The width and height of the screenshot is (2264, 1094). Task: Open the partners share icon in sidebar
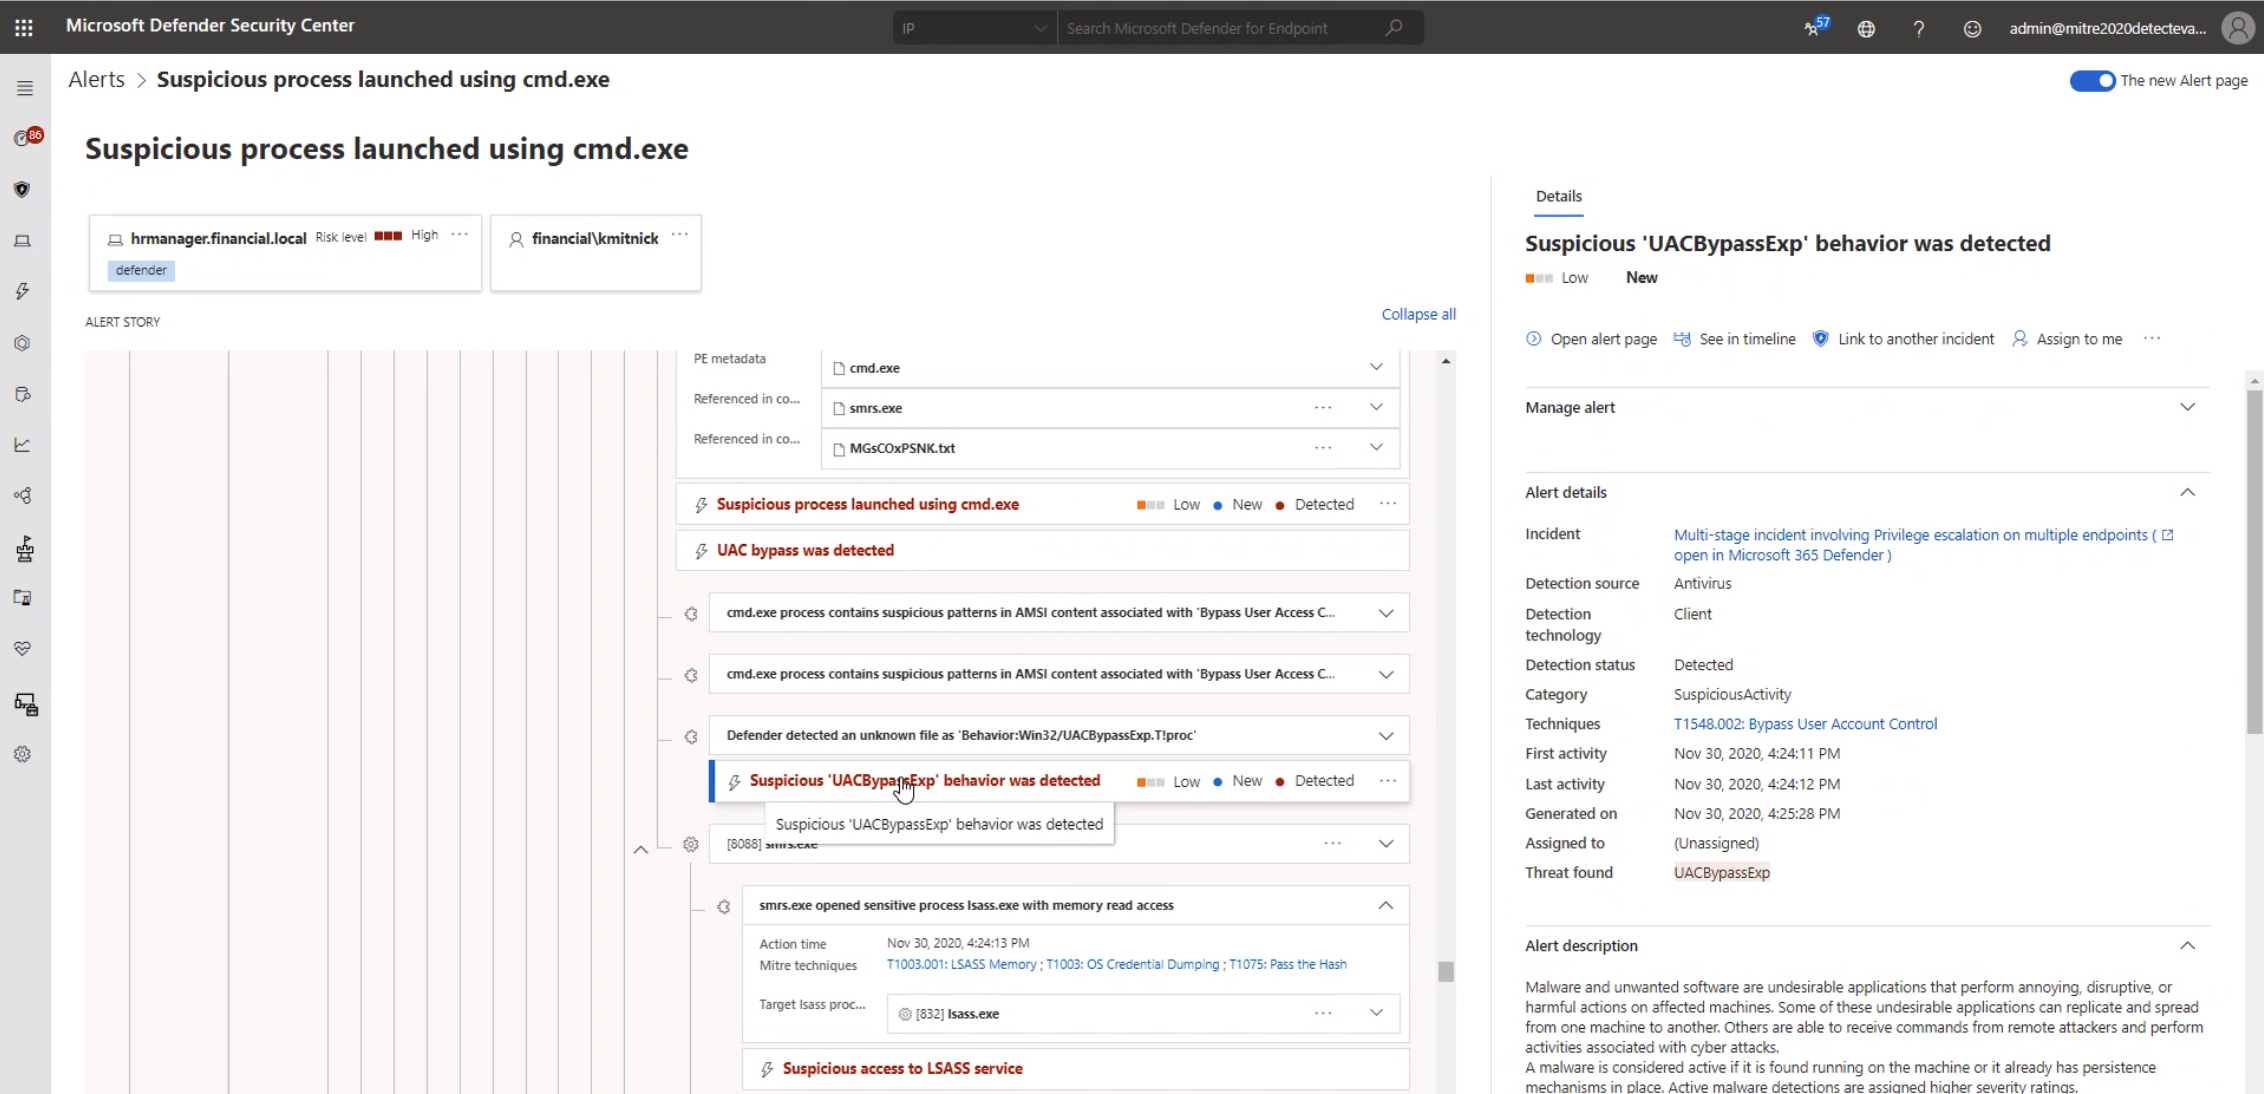23,496
